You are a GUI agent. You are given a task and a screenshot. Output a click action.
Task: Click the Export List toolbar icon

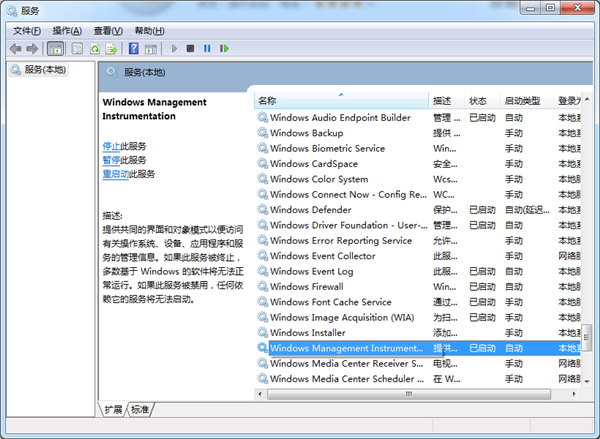click(113, 48)
